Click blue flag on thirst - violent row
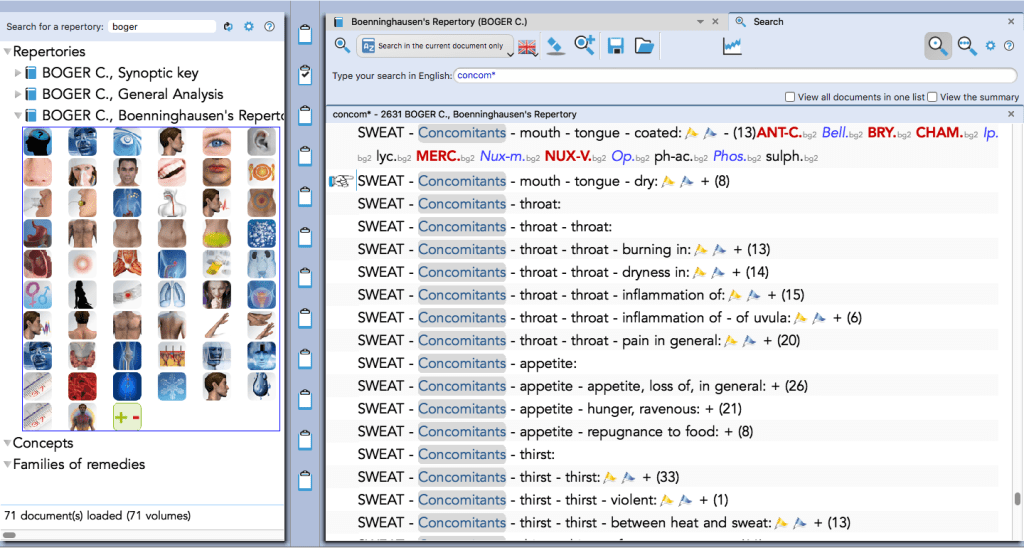 tap(686, 500)
